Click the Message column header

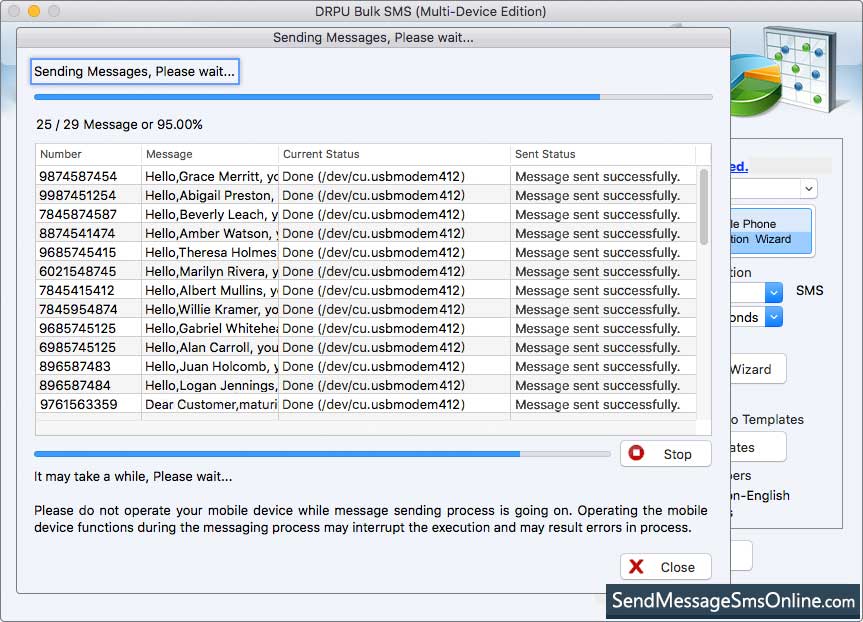click(x=210, y=154)
